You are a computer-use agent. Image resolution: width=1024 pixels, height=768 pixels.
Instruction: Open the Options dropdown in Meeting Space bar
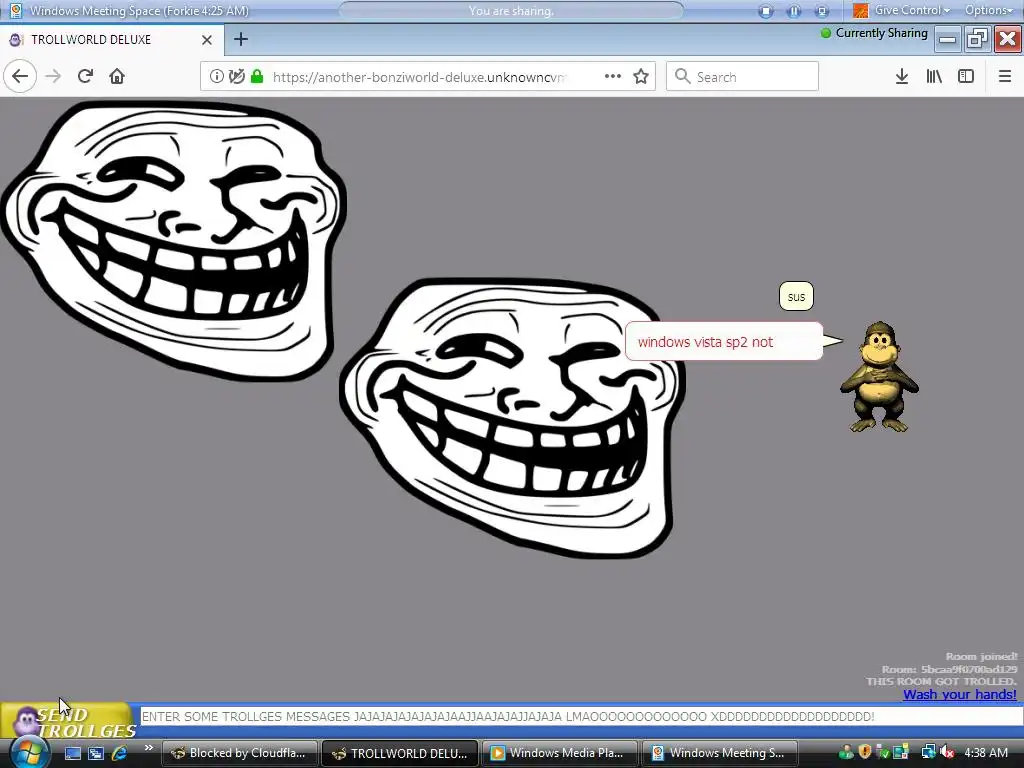tap(988, 10)
